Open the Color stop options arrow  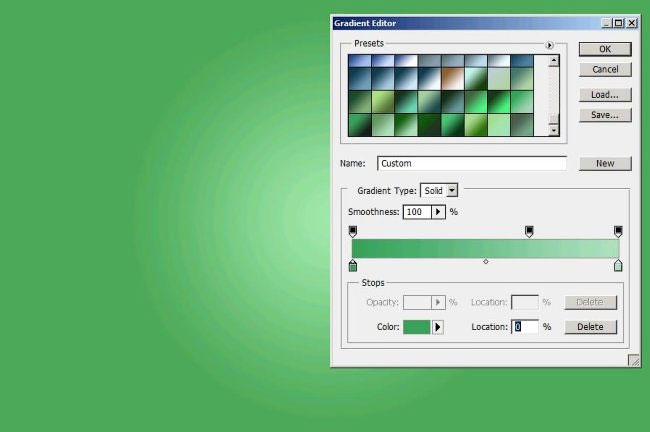click(x=438, y=327)
